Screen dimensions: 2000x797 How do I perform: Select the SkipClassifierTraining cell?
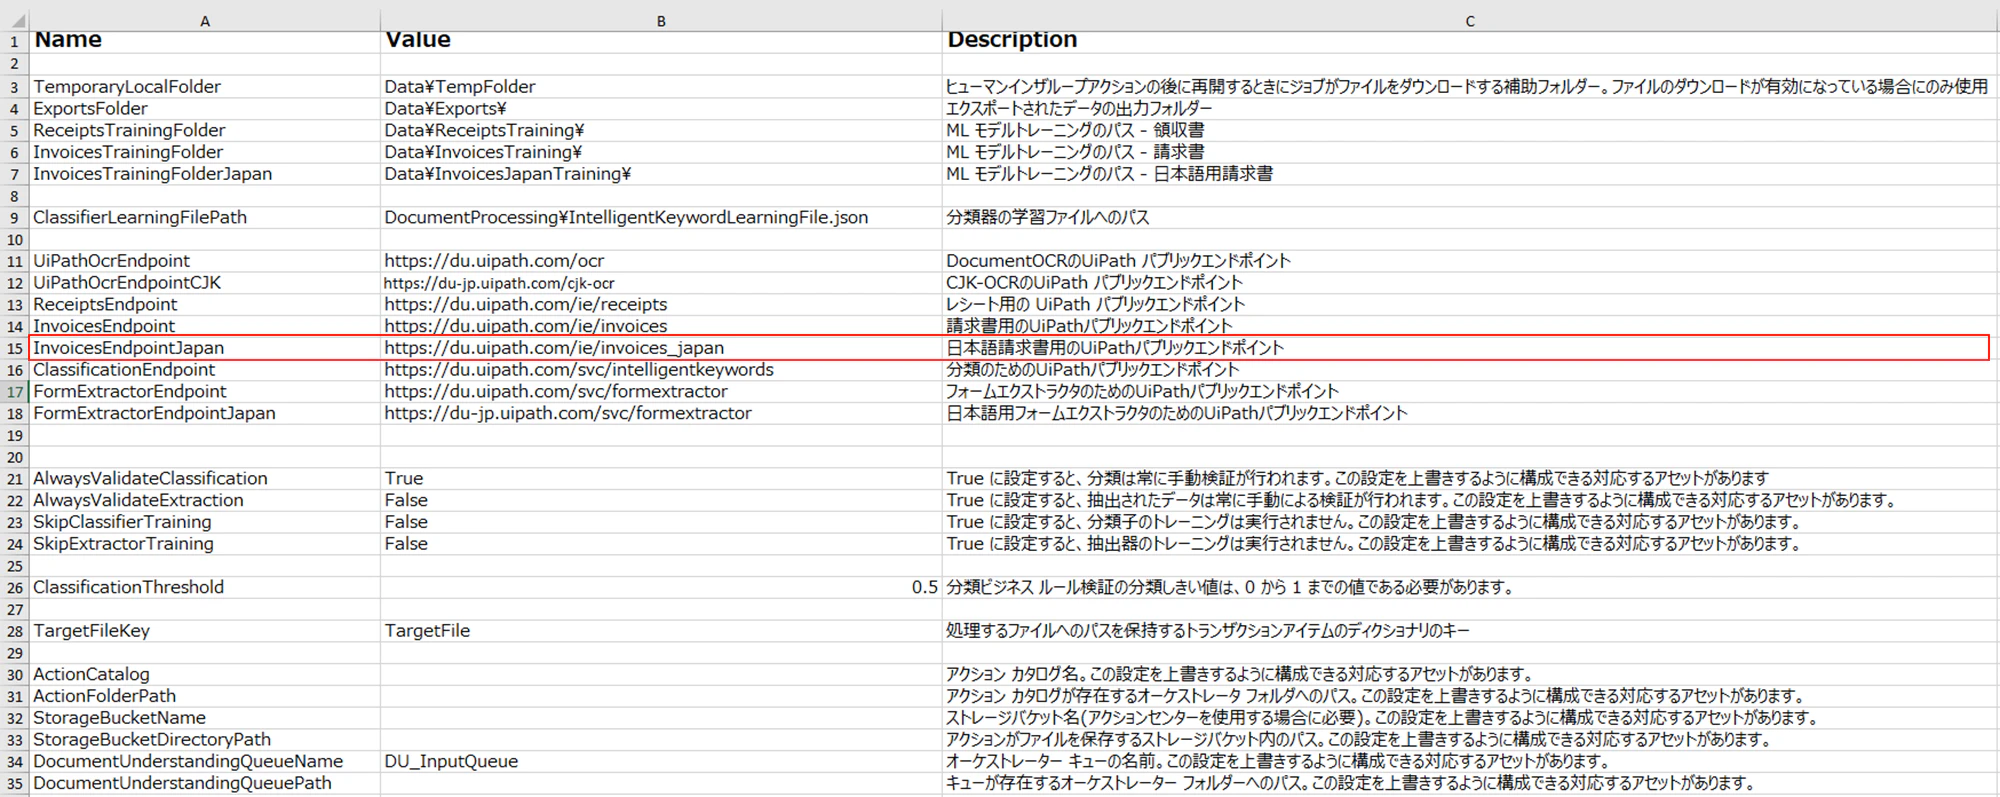(x=205, y=522)
